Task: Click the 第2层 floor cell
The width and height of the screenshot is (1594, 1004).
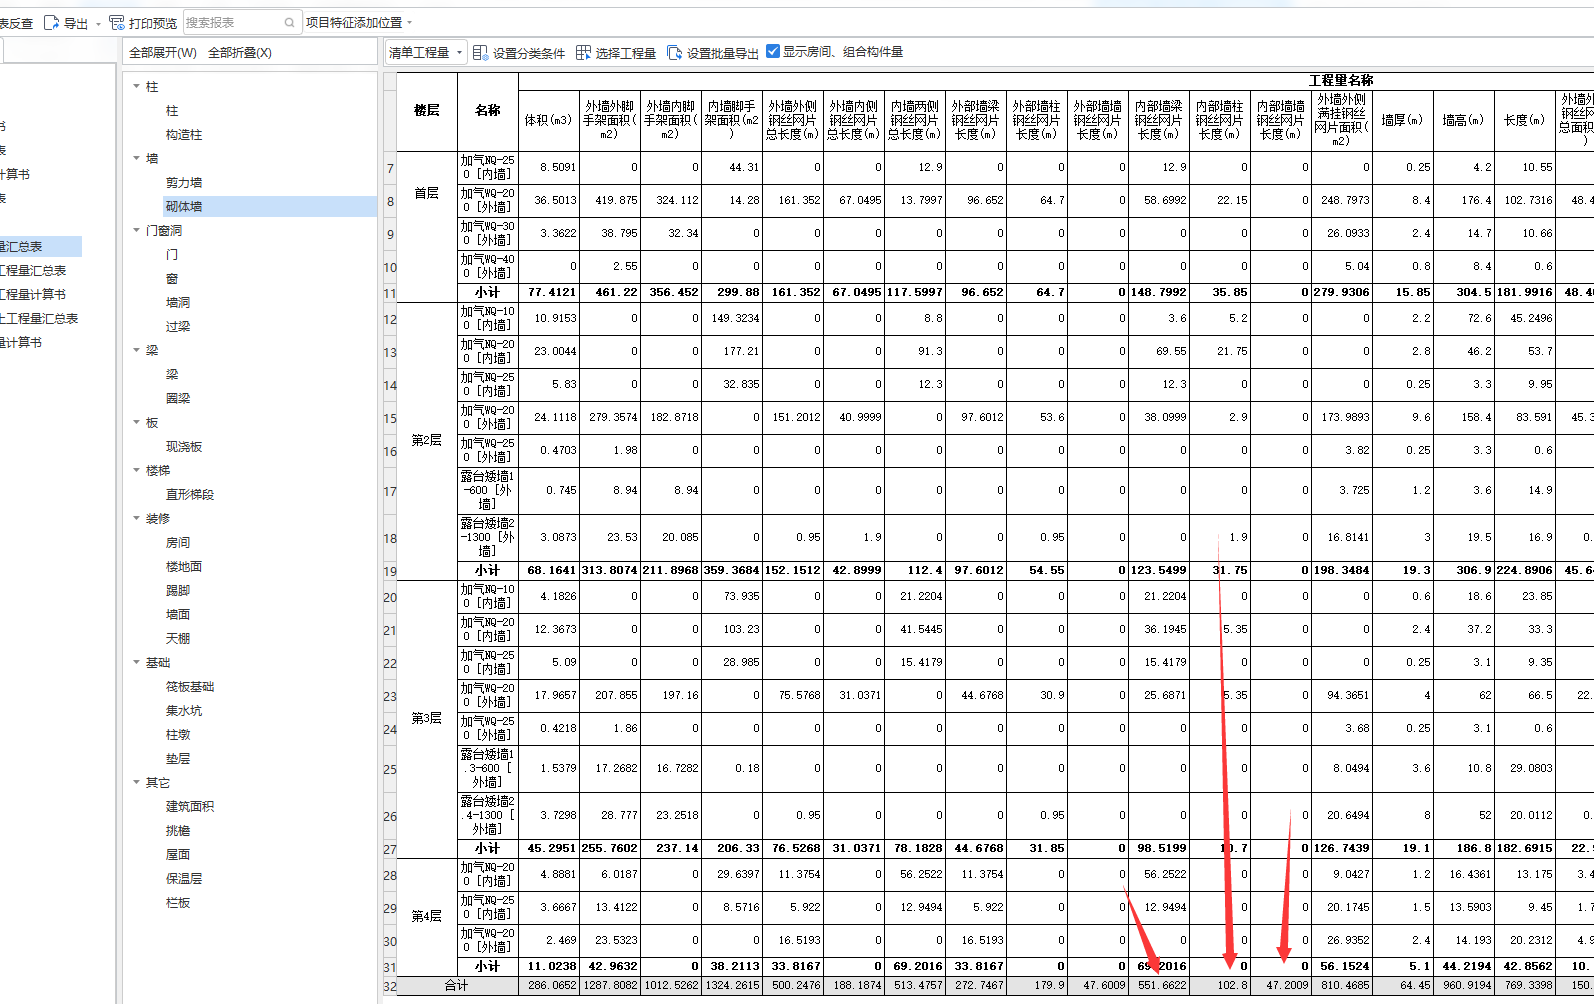Action: [427, 440]
